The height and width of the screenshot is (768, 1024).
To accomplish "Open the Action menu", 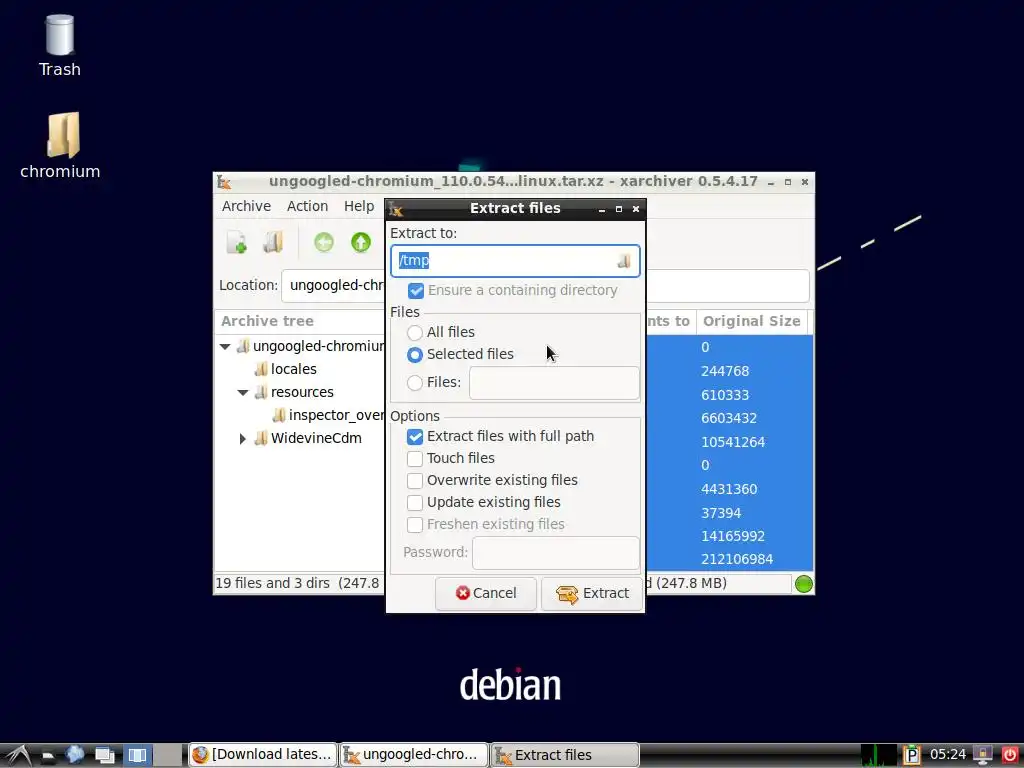I will 308,206.
